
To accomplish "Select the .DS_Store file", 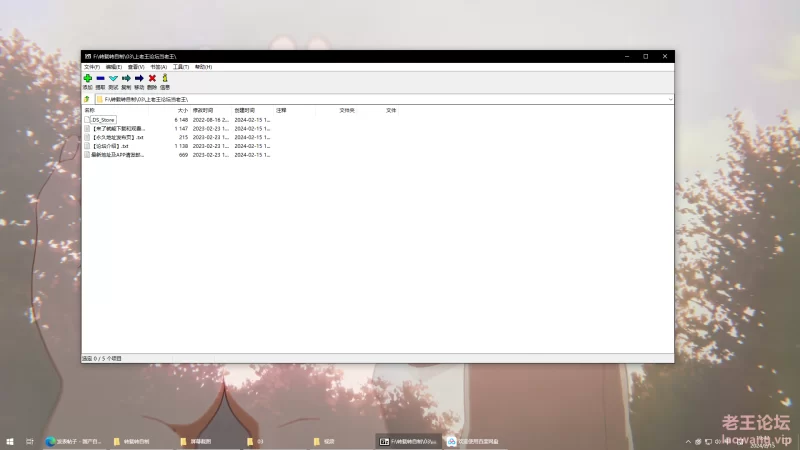I will point(103,120).
